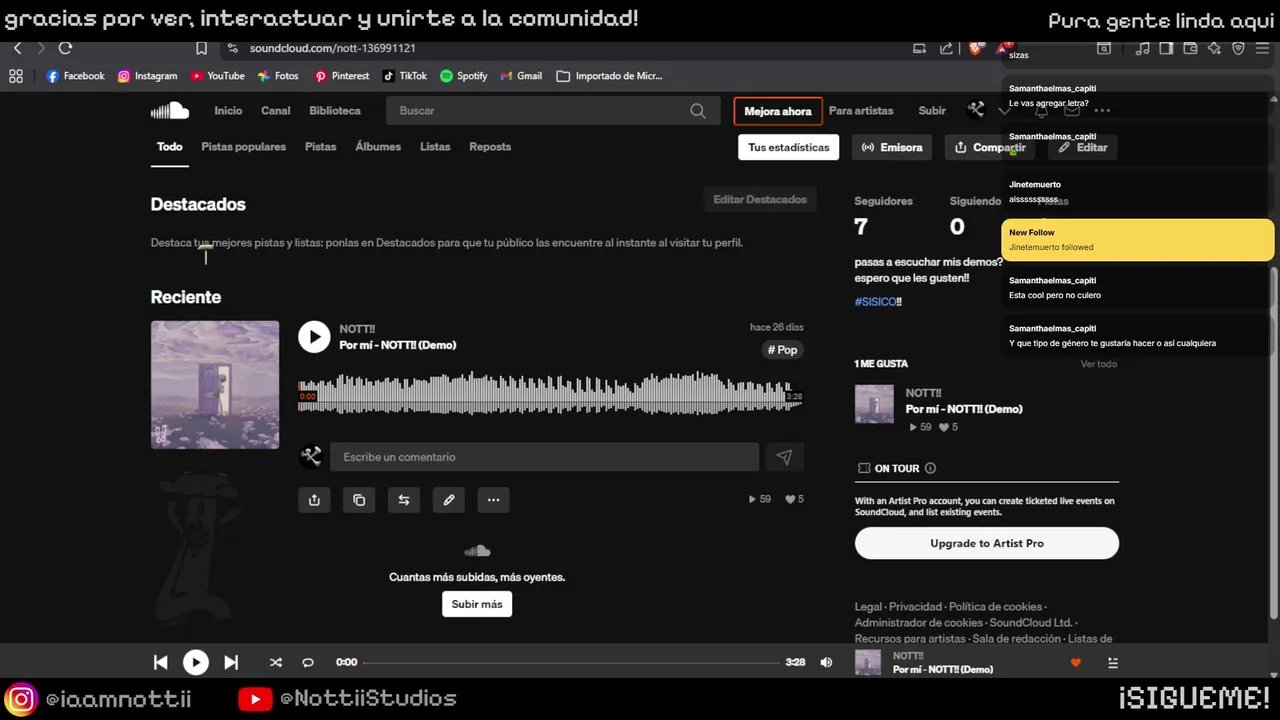Open the play queue icon in player
Image resolution: width=1280 pixels, height=720 pixels.
[1113, 663]
